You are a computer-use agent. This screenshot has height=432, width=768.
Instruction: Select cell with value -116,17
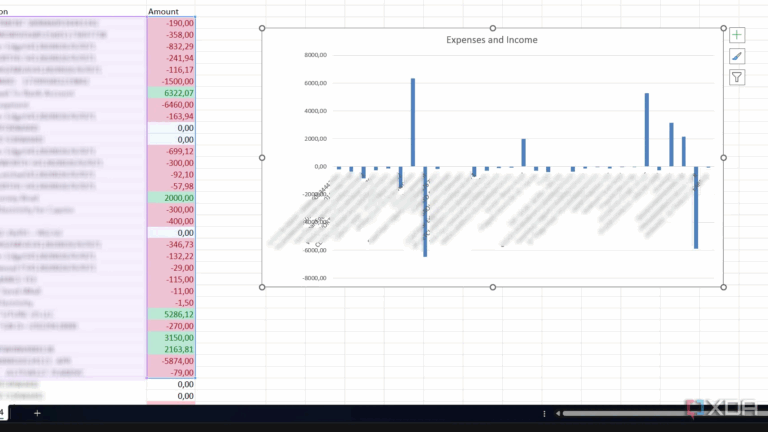[x=171, y=70]
